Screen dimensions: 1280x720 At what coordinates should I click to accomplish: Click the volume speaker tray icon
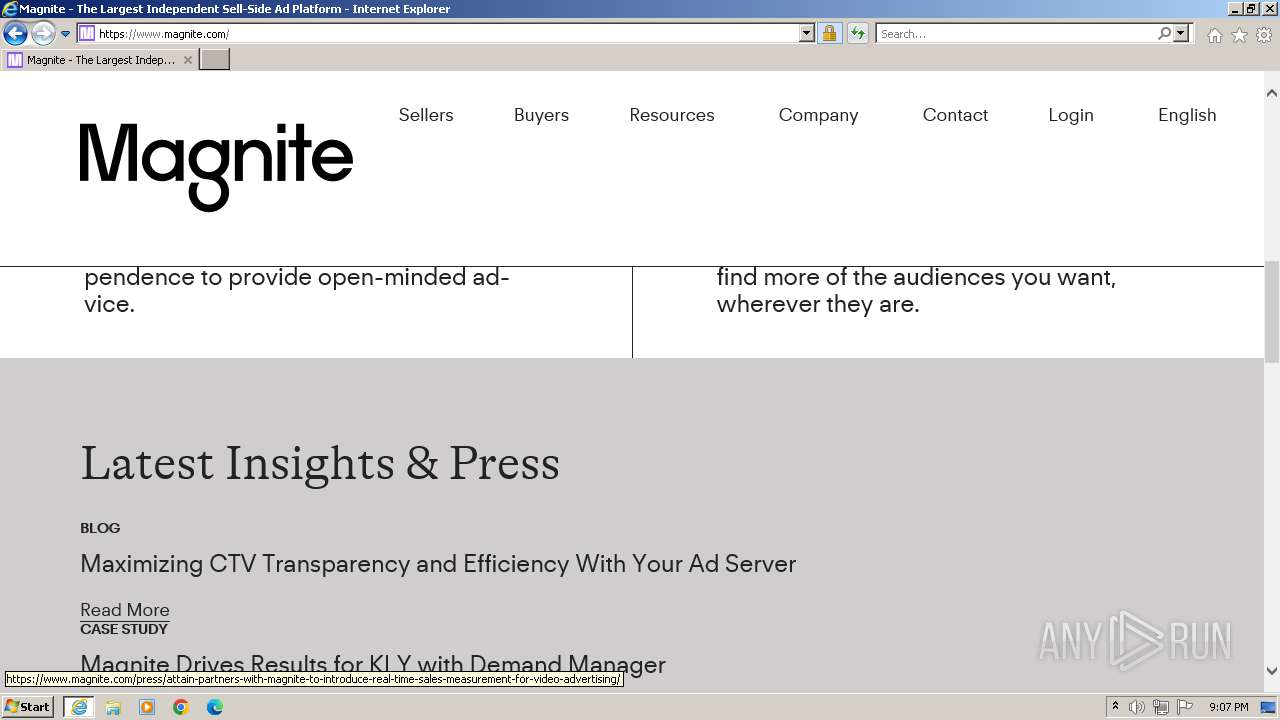coord(1137,707)
